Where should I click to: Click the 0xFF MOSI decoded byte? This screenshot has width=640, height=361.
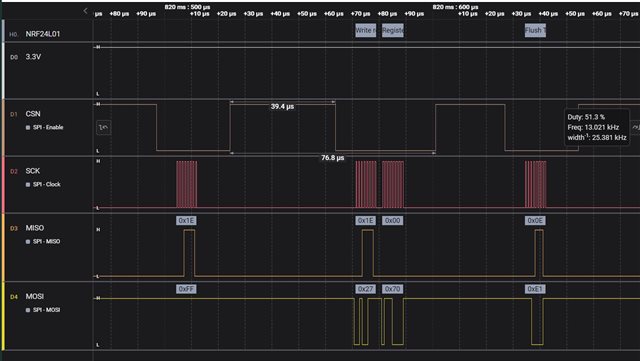click(187, 289)
